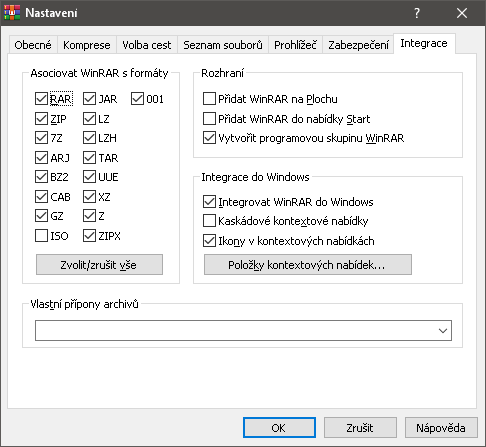Toggle Integrovat WinRAR do Windows
The height and width of the screenshot is (447, 486).
click(209, 202)
